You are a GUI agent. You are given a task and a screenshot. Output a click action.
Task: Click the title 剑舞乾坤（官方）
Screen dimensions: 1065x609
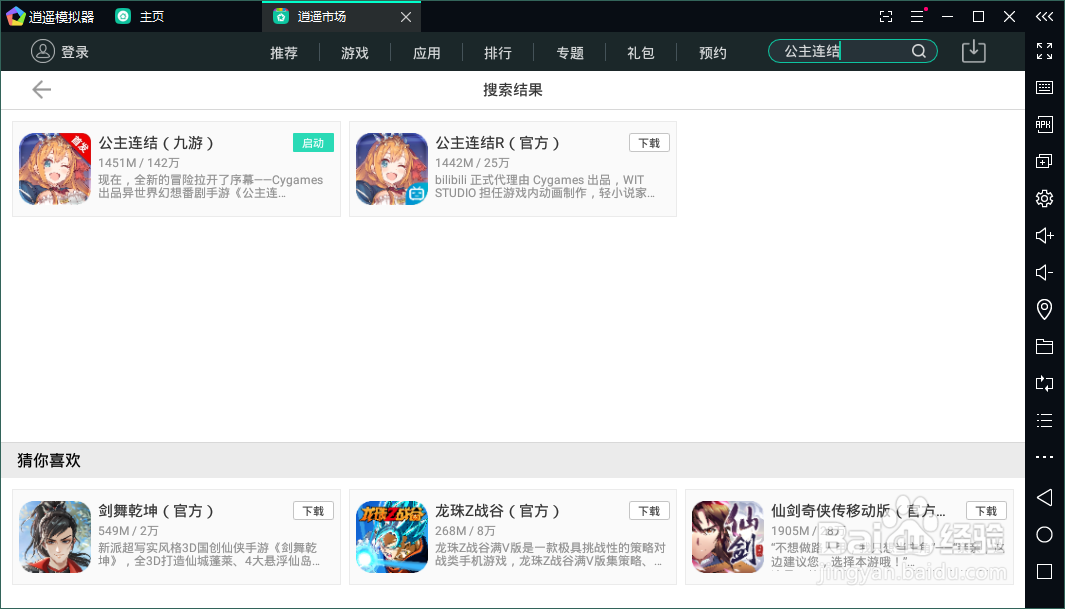[x=156, y=511]
